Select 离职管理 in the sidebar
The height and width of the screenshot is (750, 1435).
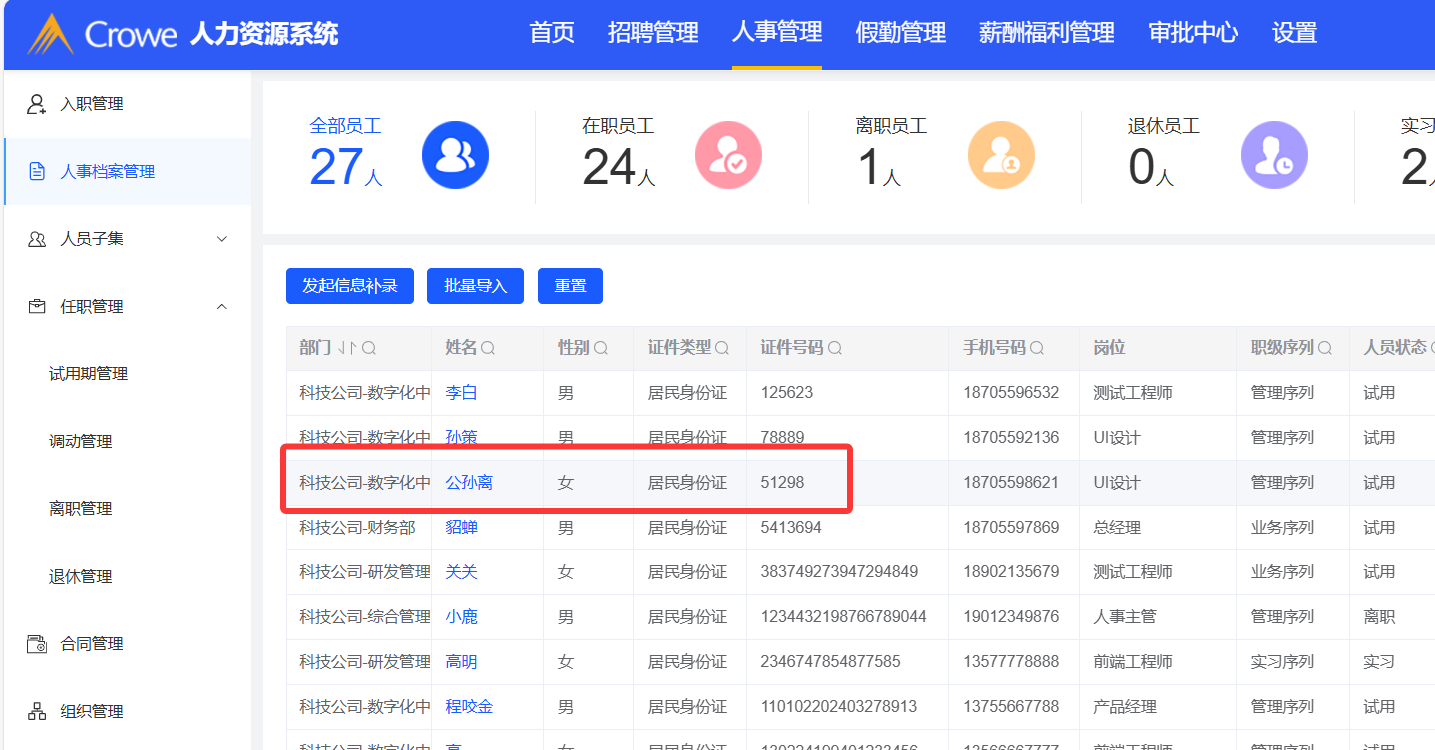point(80,509)
